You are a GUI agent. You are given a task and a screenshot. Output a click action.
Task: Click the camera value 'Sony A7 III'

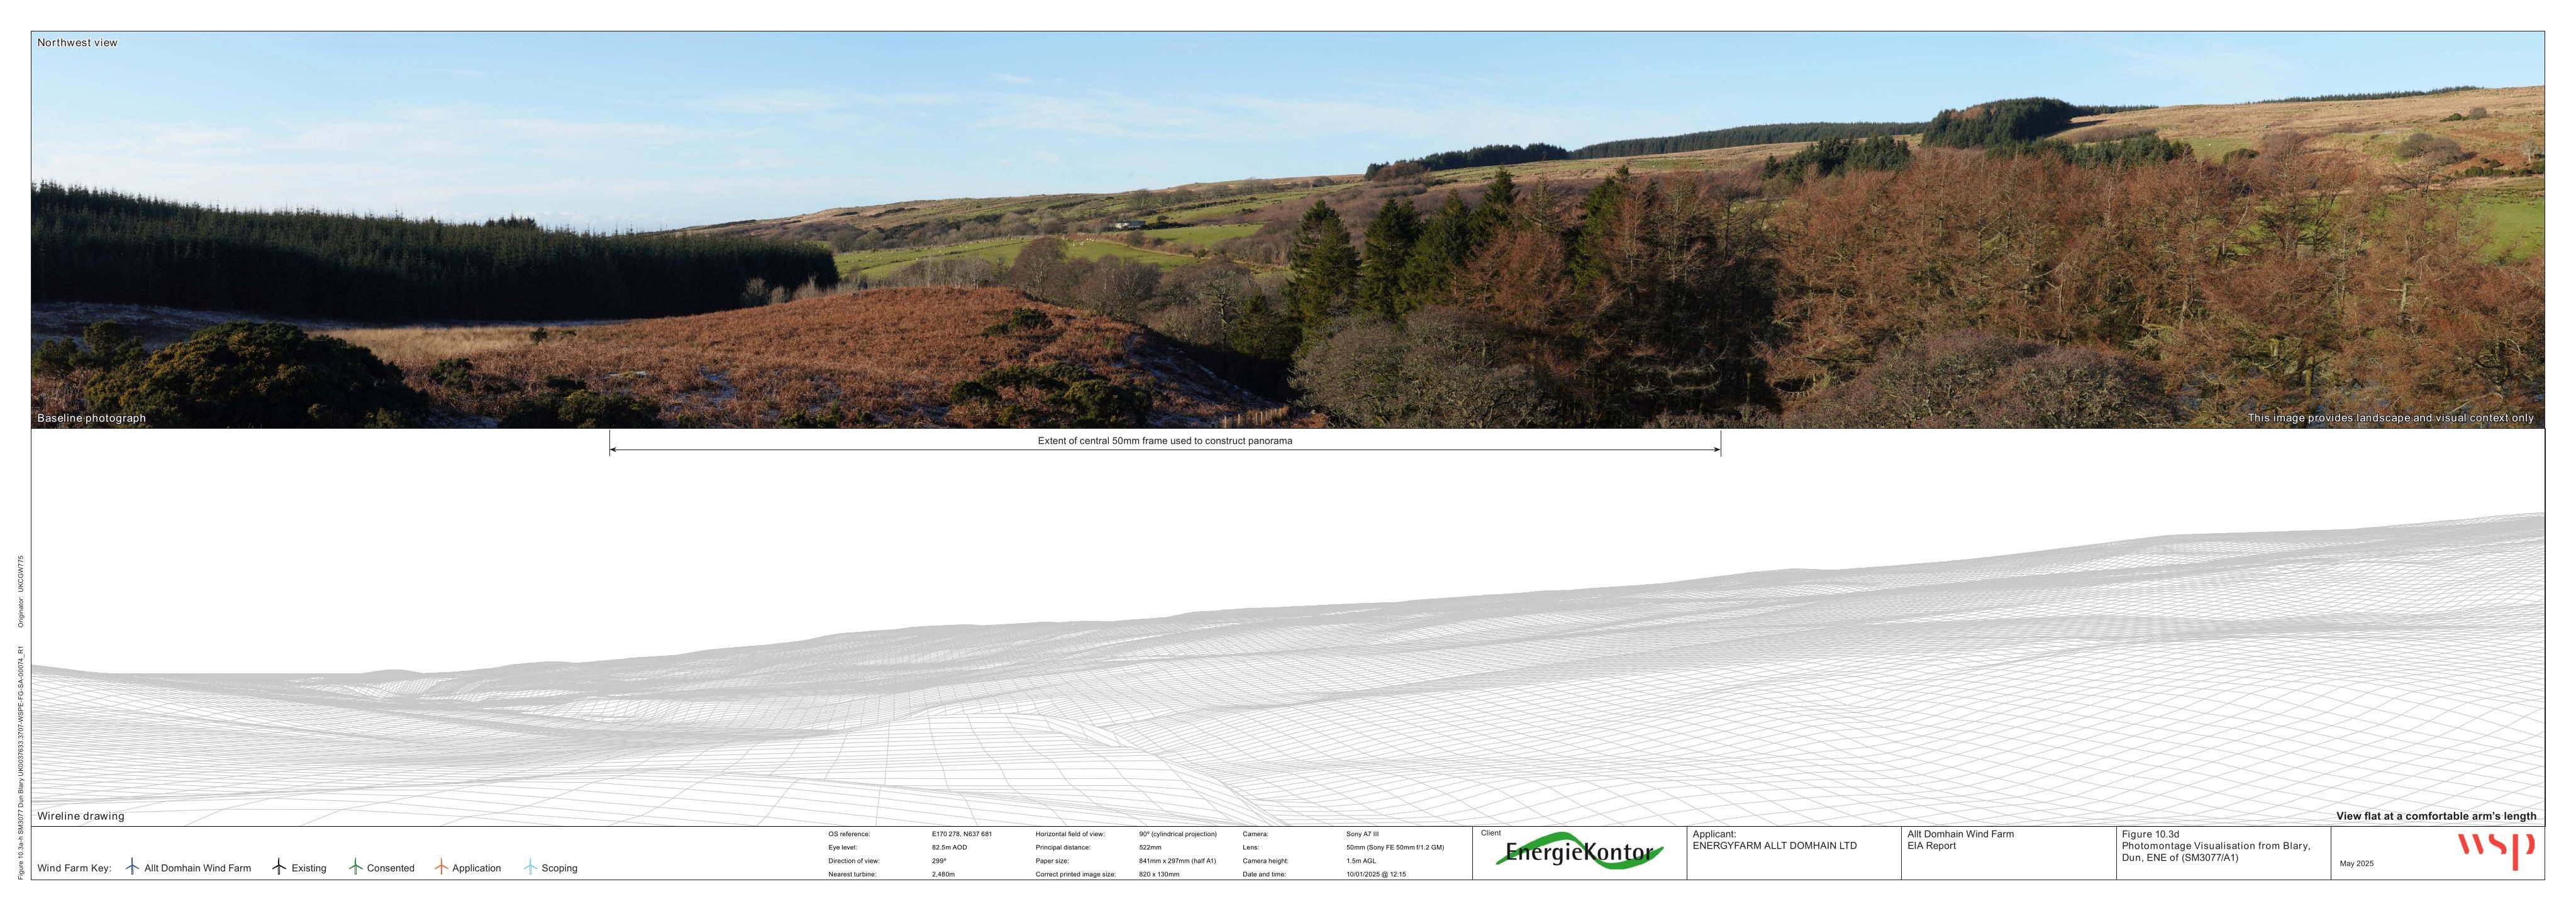pos(1362,834)
